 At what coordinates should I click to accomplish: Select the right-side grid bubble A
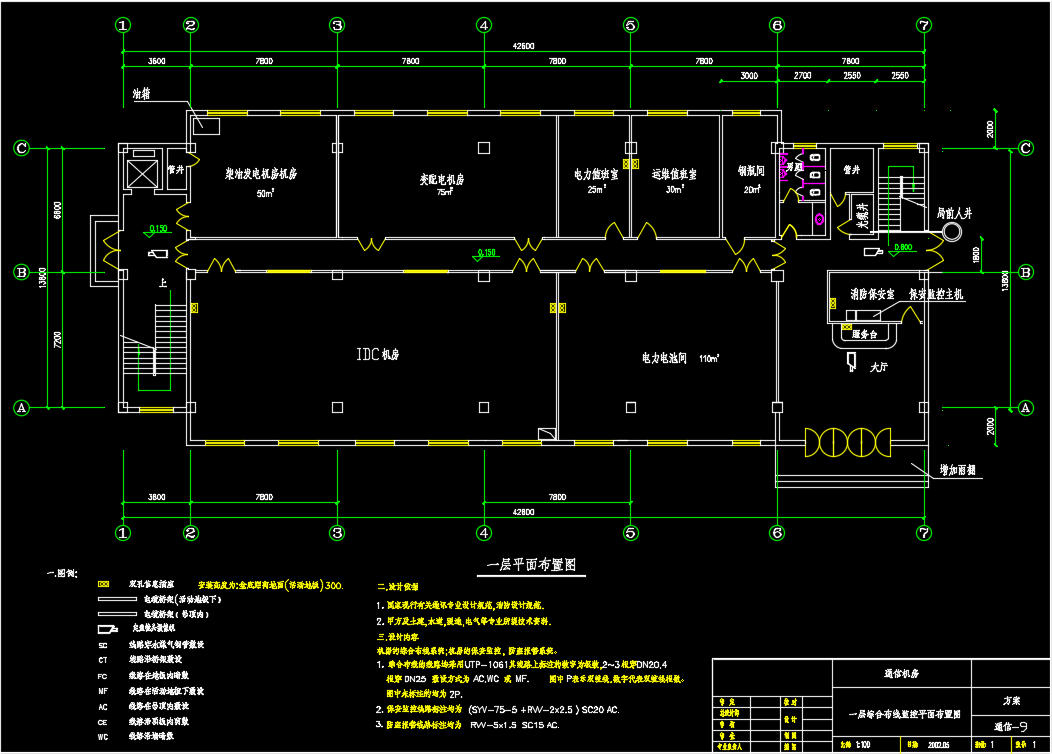(x=1025, y=408)
